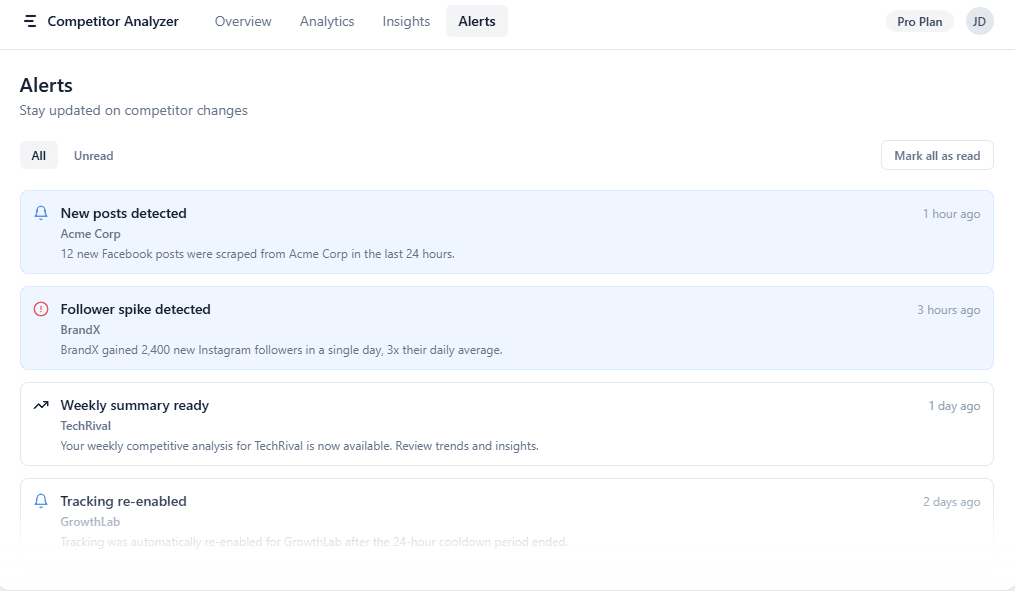Click the Alerts page heading
Screen dimensions: 1015x591
[45, 85]
